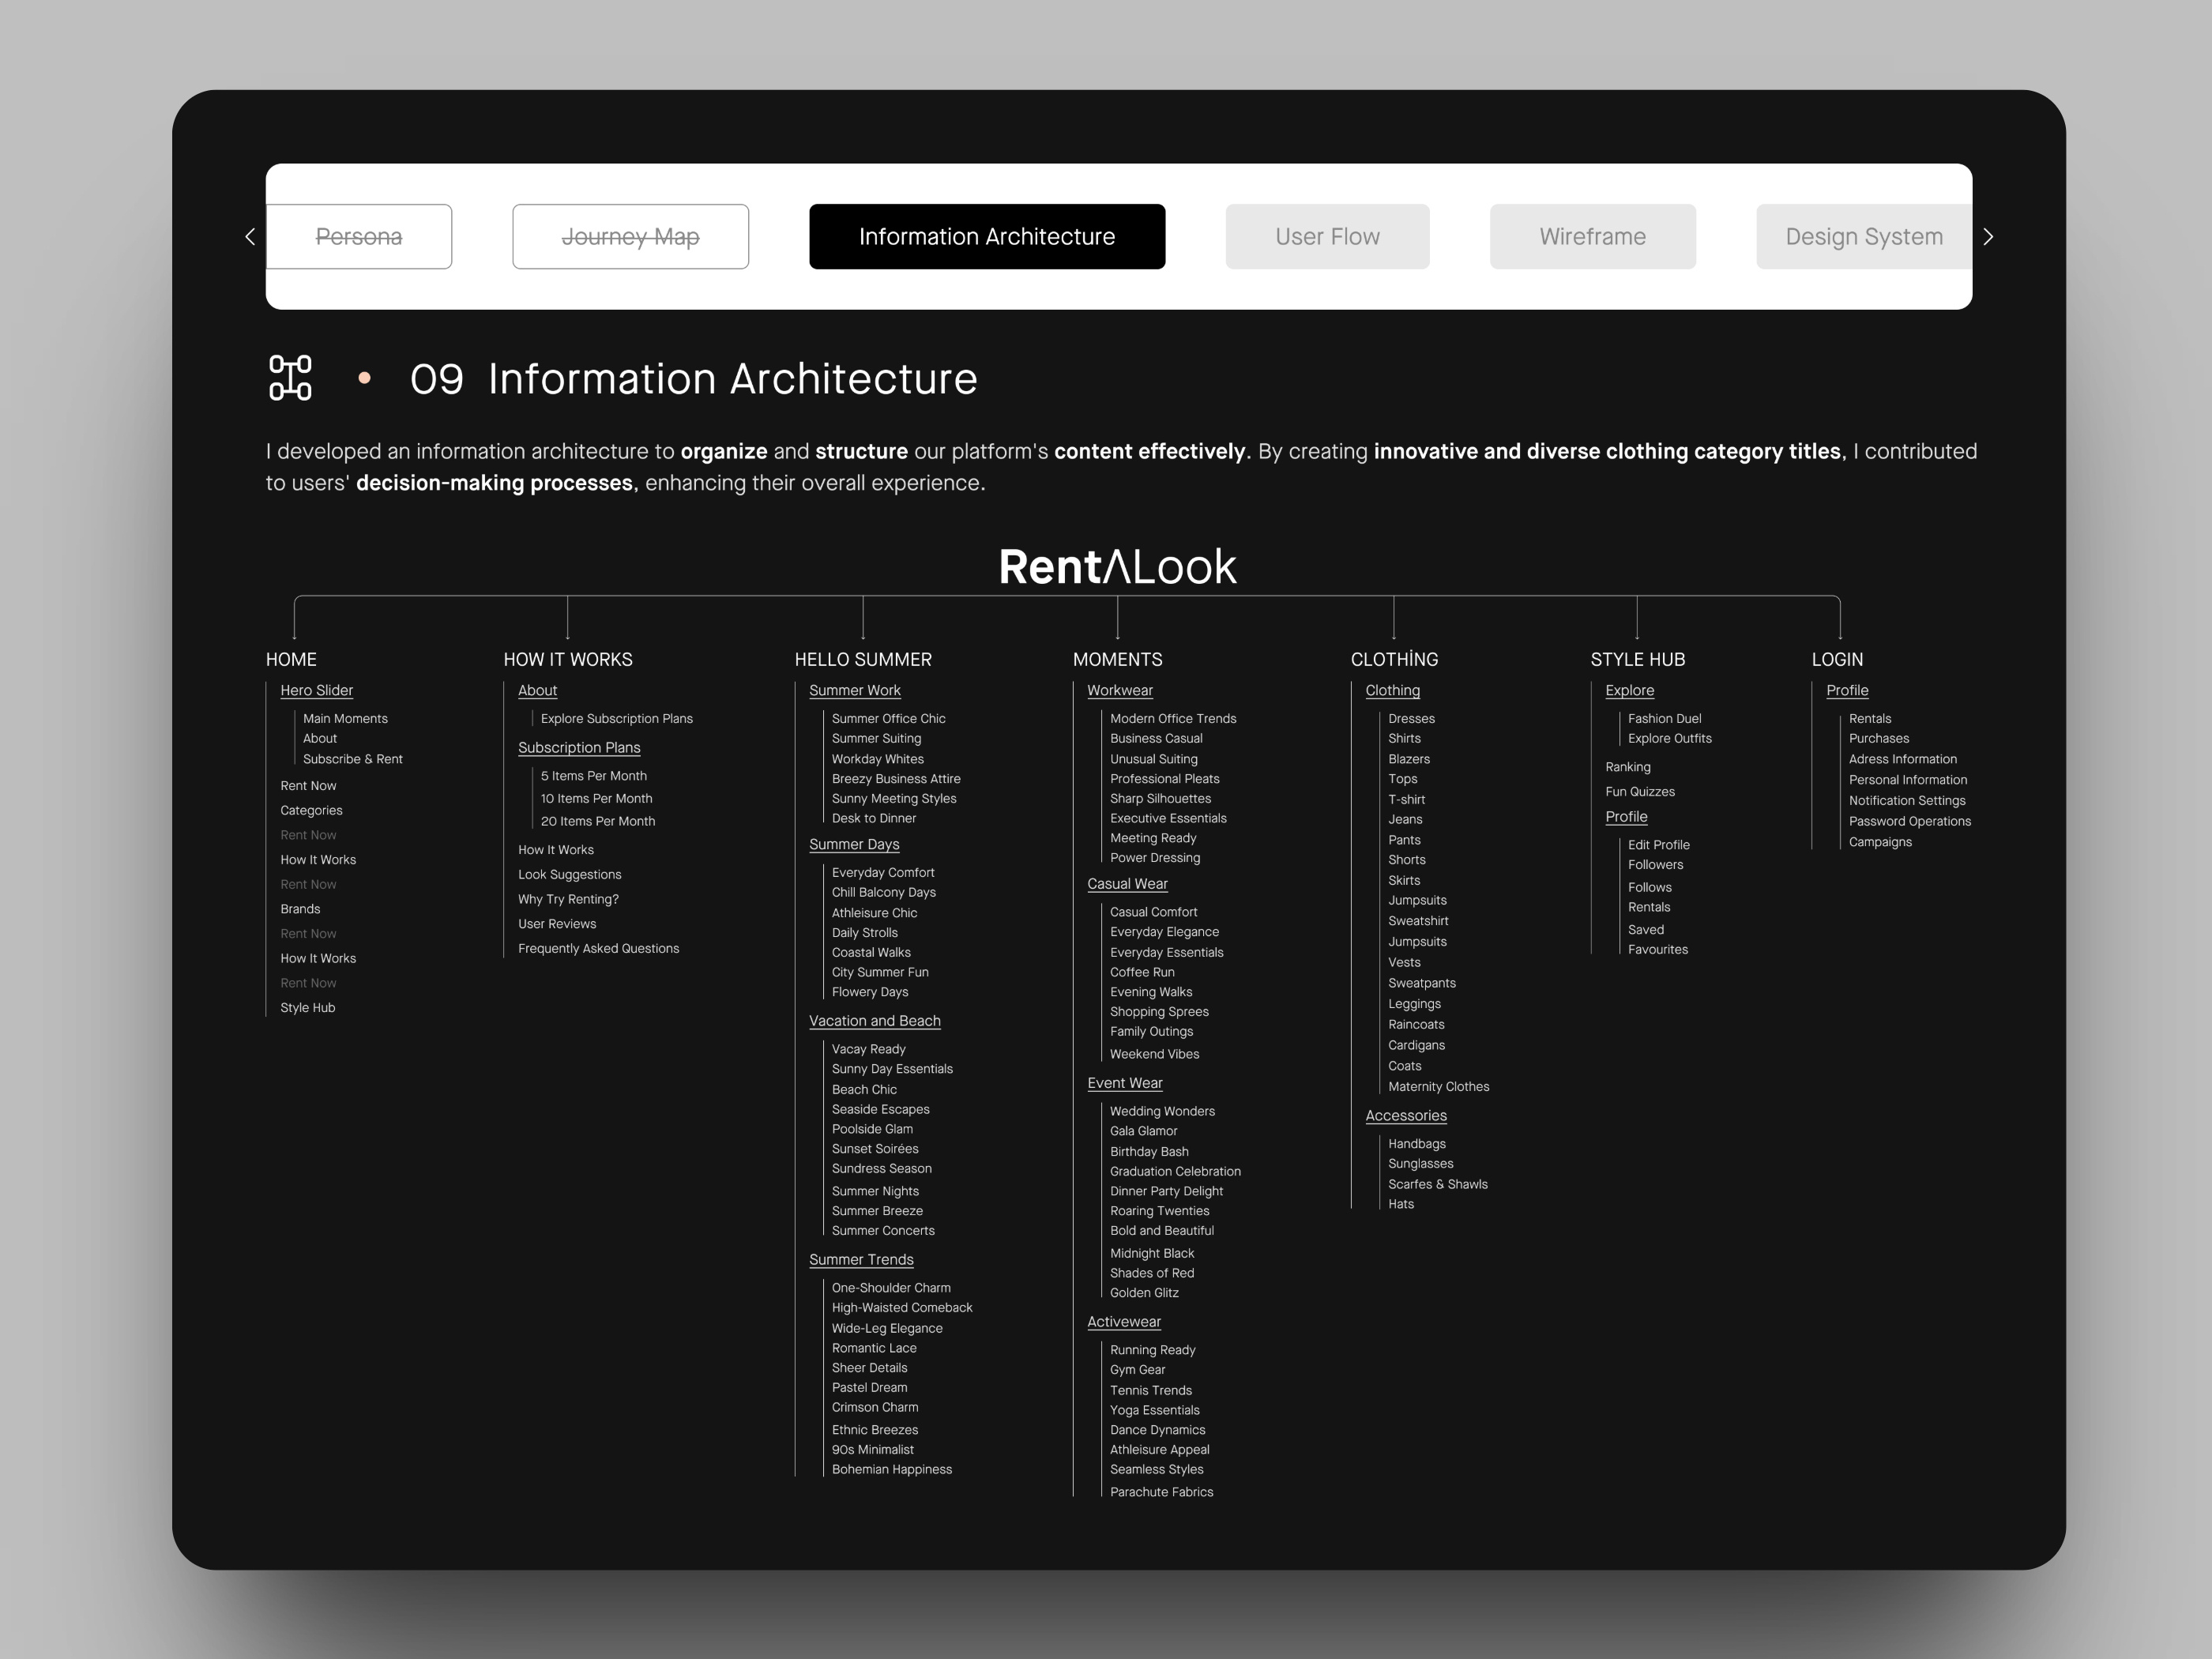Click Categories in the Home column
2212x1659 pixels.
pos(311,811)
